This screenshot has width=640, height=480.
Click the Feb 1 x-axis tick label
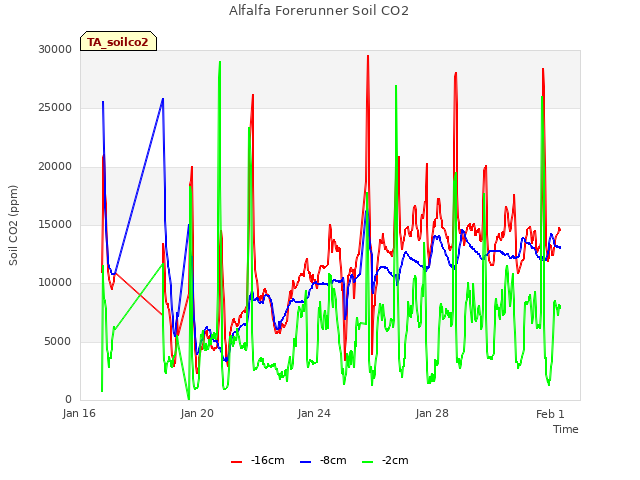coord(550,414)
